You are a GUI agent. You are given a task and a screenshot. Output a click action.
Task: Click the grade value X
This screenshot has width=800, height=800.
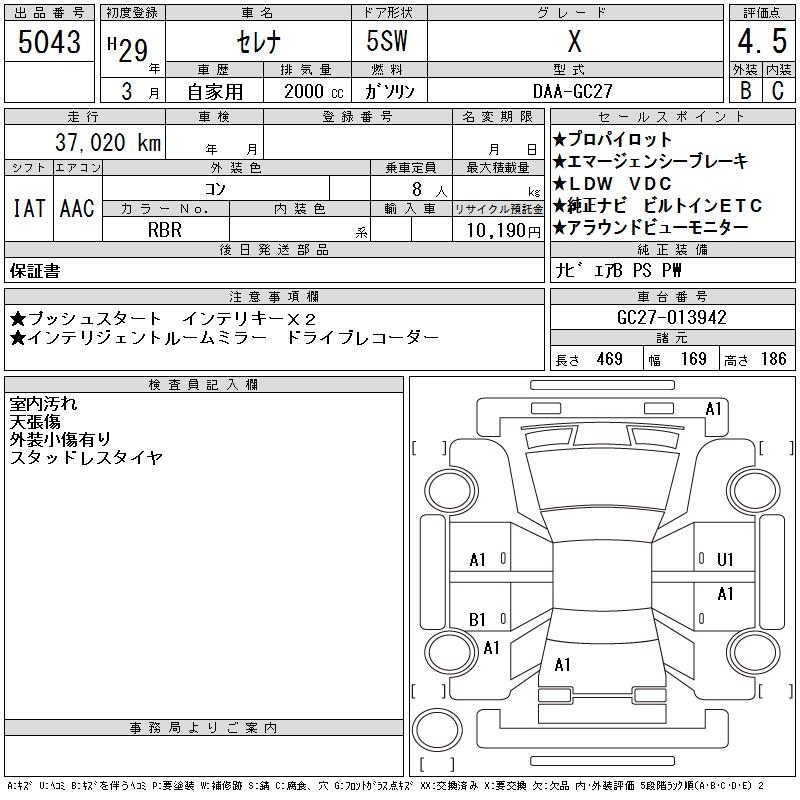(x=574, y=41)
